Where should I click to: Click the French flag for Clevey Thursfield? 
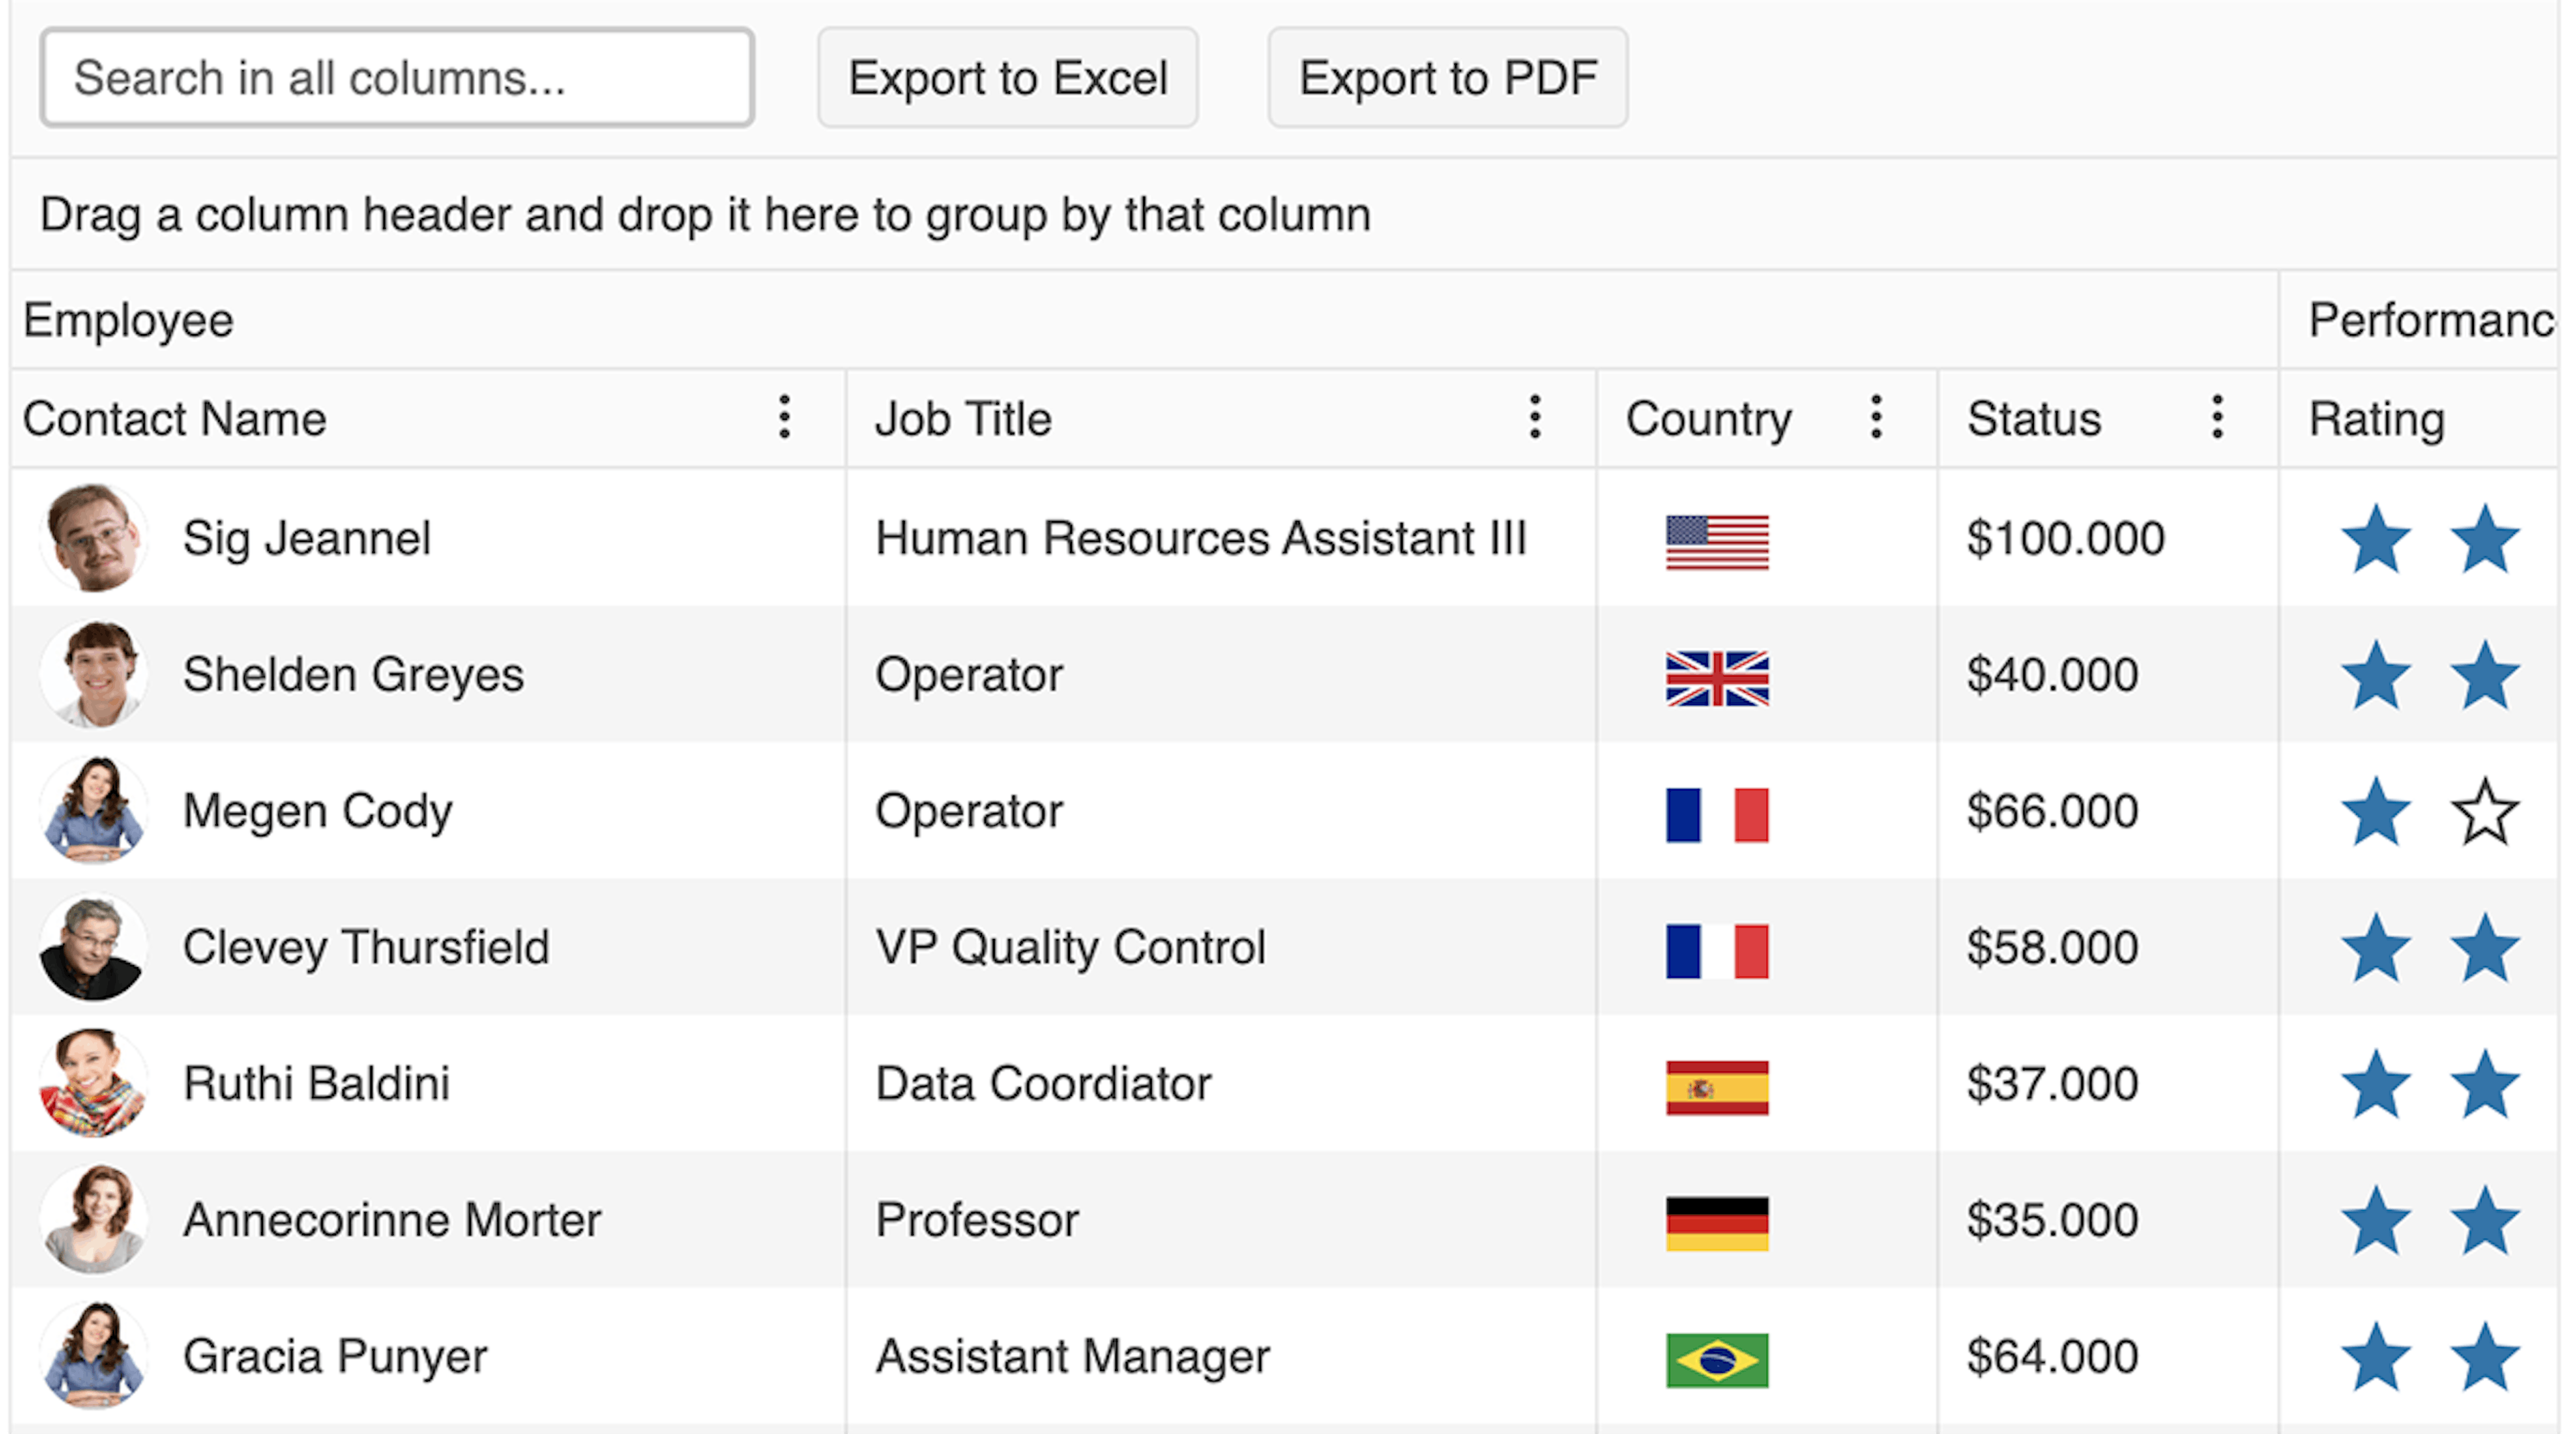click(1717, 951)
